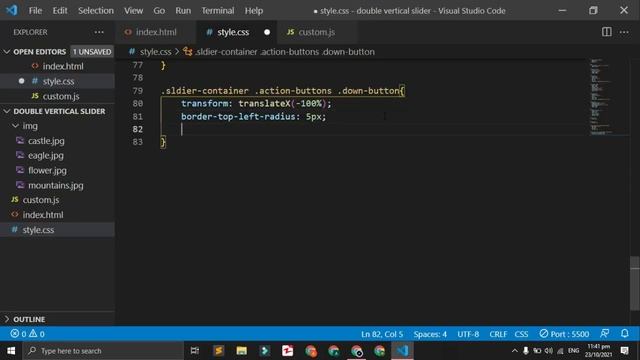This screenshot has width=640, height=360.
Task: Click line number 79 in the gutter
Action: (138, 91)
